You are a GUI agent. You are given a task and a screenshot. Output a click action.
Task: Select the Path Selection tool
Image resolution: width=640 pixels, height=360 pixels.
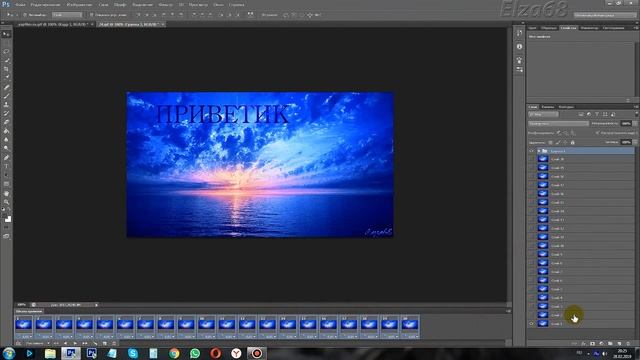(x=7, y=175)
